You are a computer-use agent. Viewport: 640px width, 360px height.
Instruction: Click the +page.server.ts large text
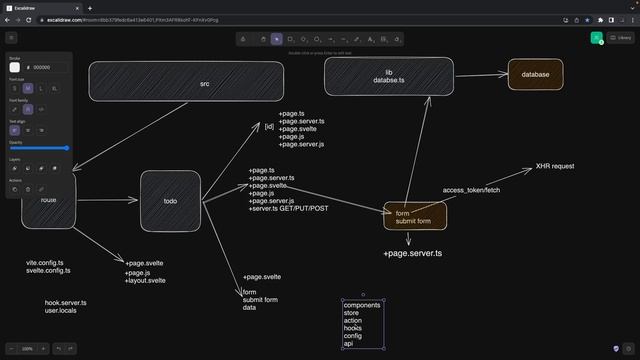tap(412, 253)
